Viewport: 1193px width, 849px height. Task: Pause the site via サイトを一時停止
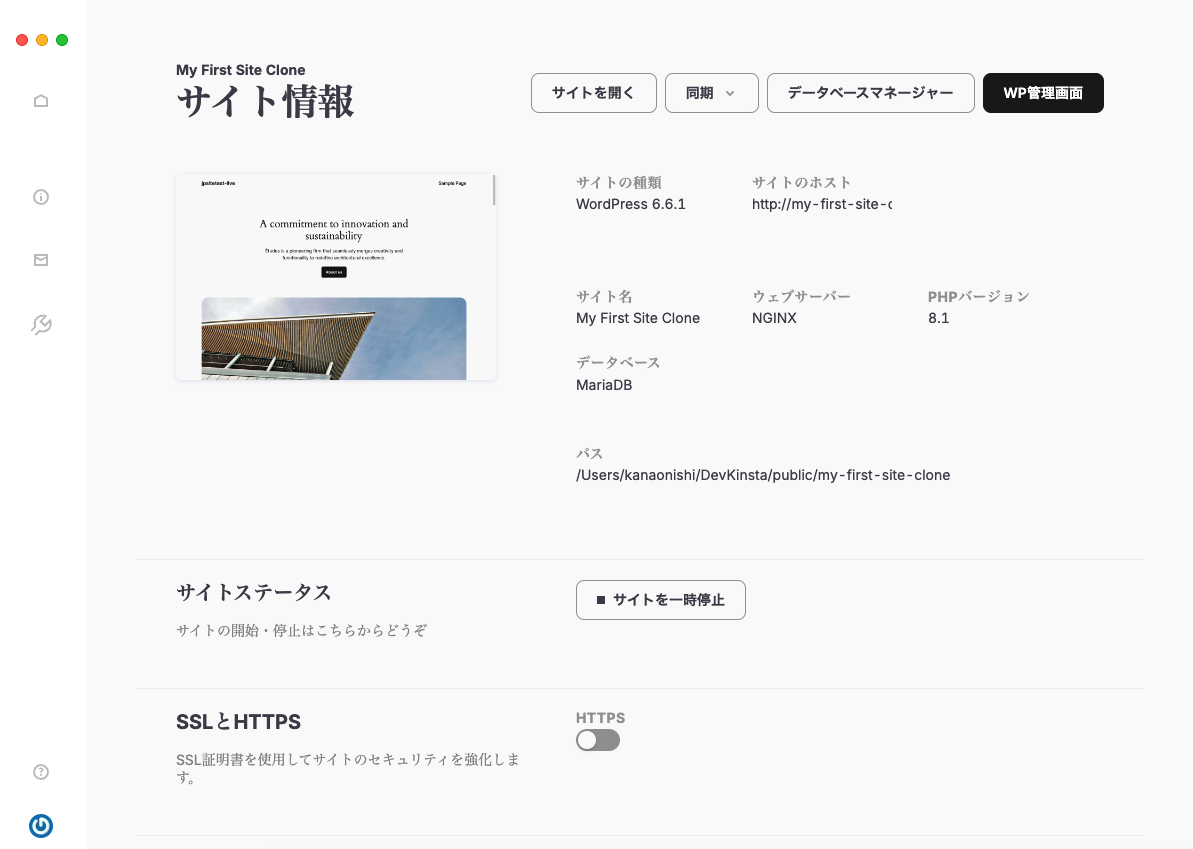point(660,600)
